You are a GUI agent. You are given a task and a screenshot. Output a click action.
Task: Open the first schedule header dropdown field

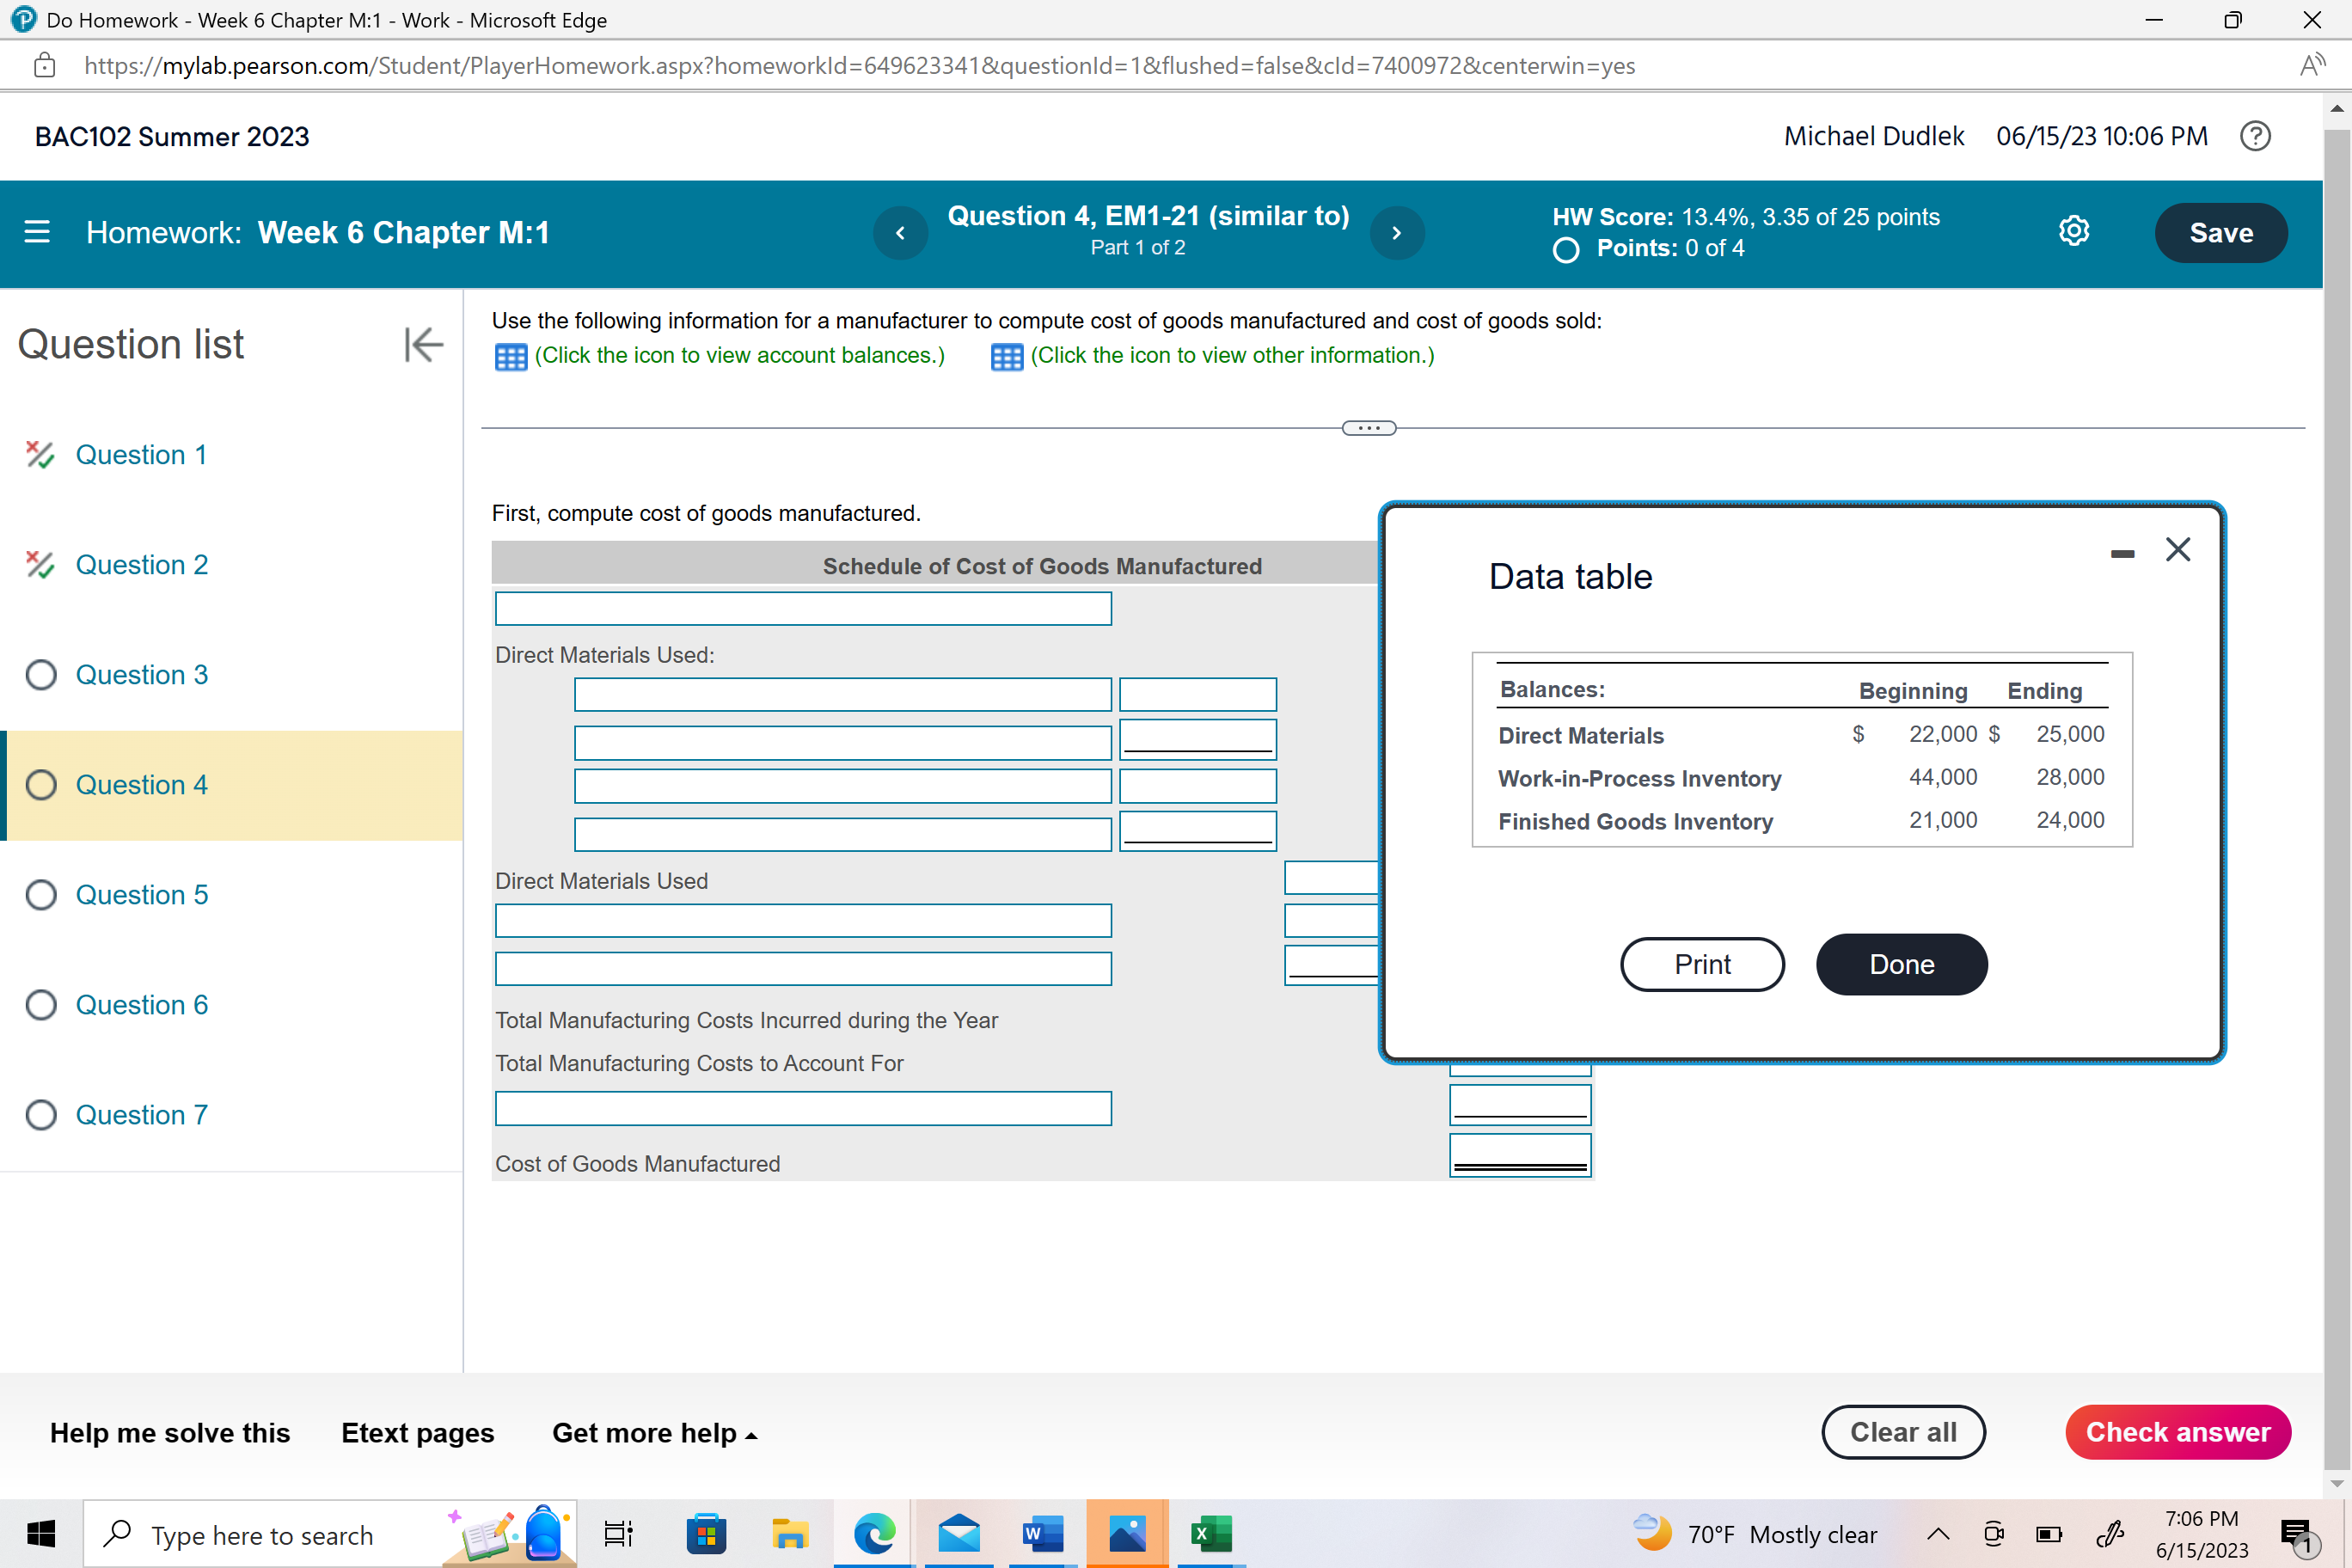(x=802, y=608)
